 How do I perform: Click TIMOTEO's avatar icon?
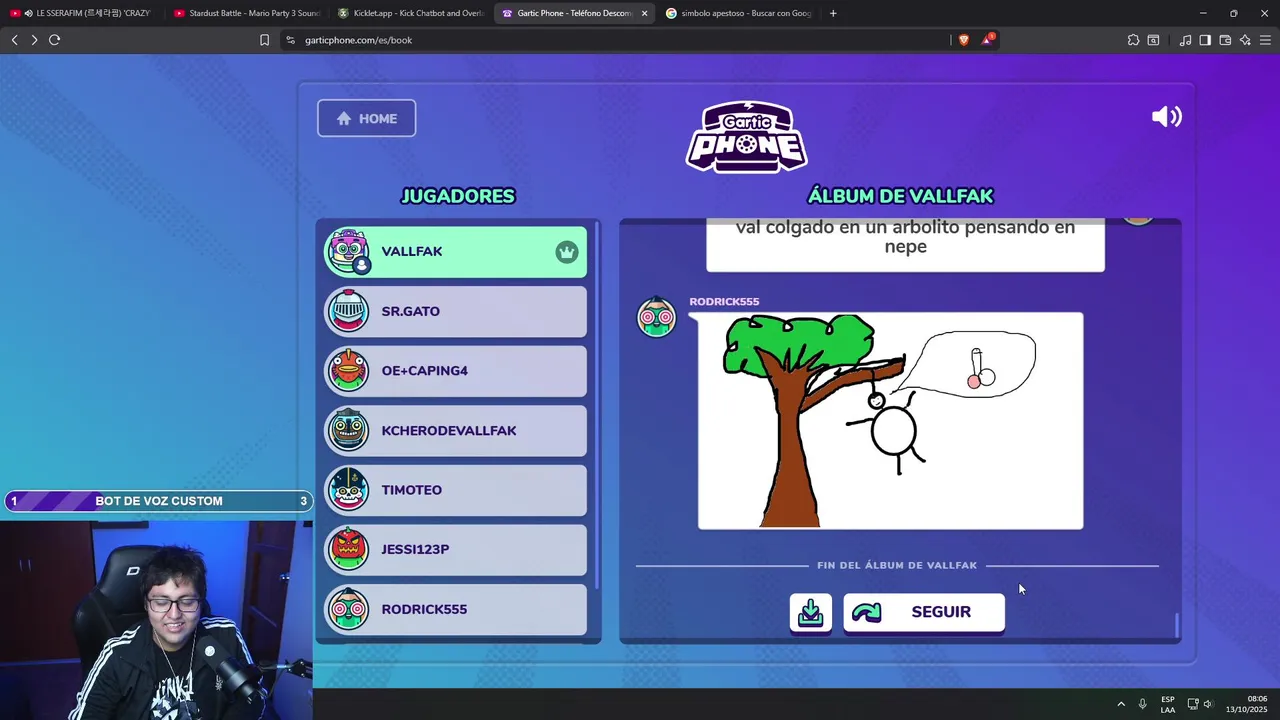[x=348, y=490]
